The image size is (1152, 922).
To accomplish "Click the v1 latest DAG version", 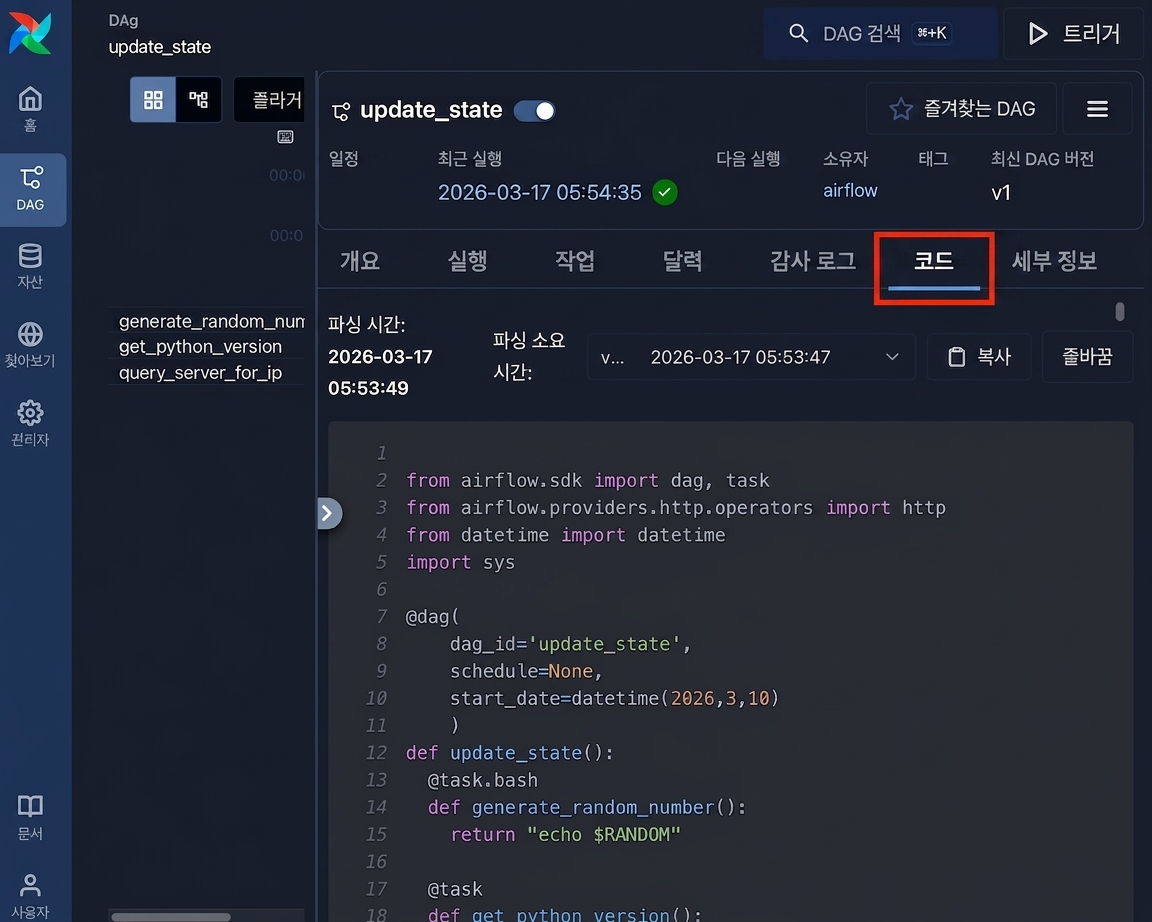I will tap(1001, 193).
